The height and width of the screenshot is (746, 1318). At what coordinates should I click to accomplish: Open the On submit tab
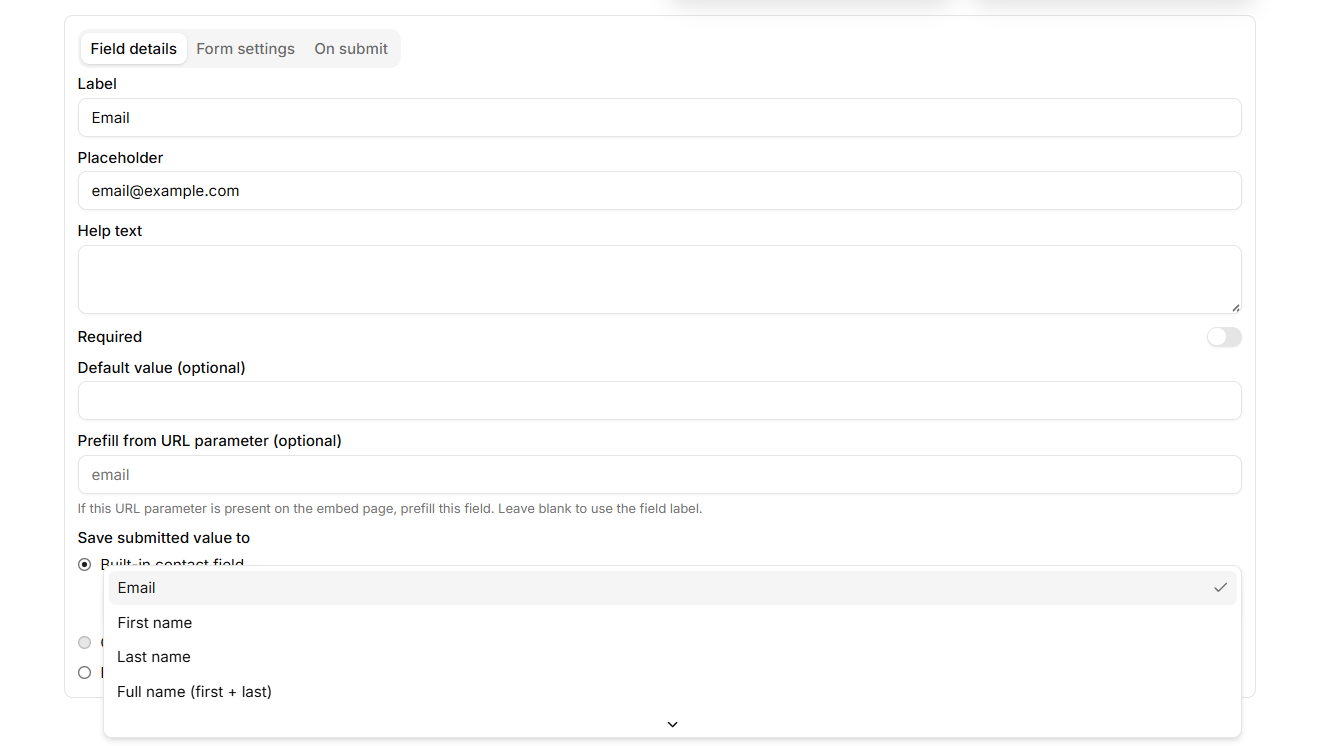point(351,49)
